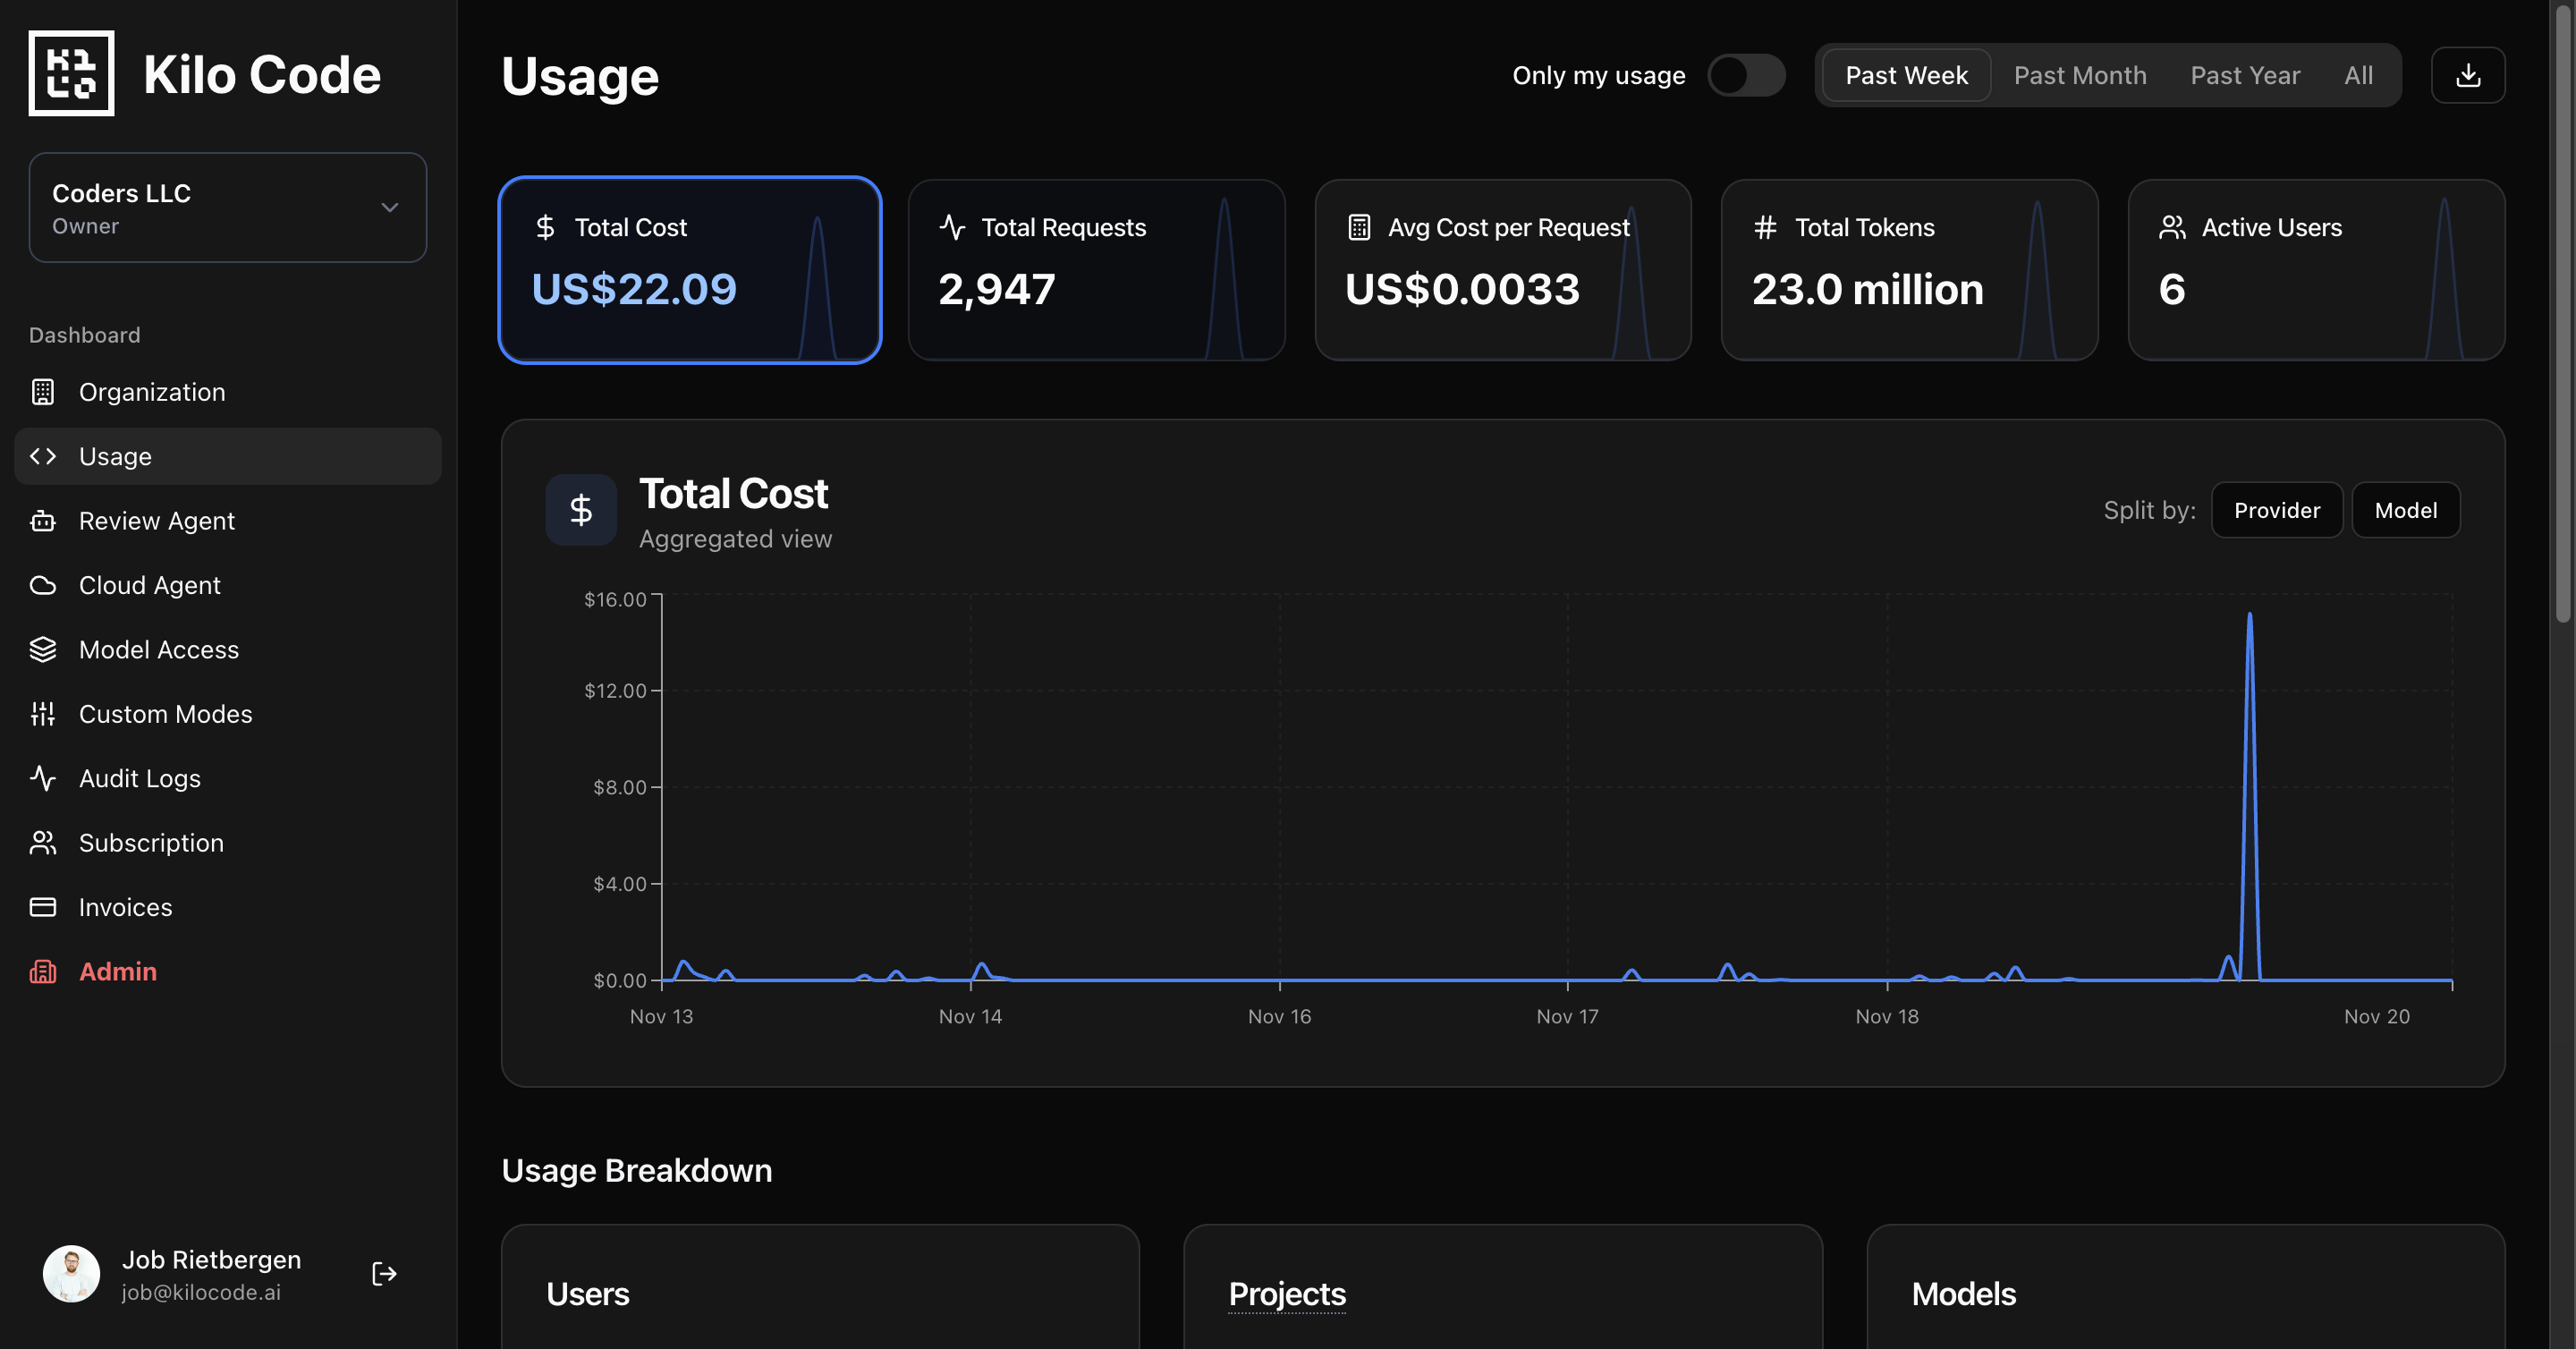Screen dimensions: 2576x1349
Task: Click the dollar icon on Total Cost chart
Action: click(581, 510)
